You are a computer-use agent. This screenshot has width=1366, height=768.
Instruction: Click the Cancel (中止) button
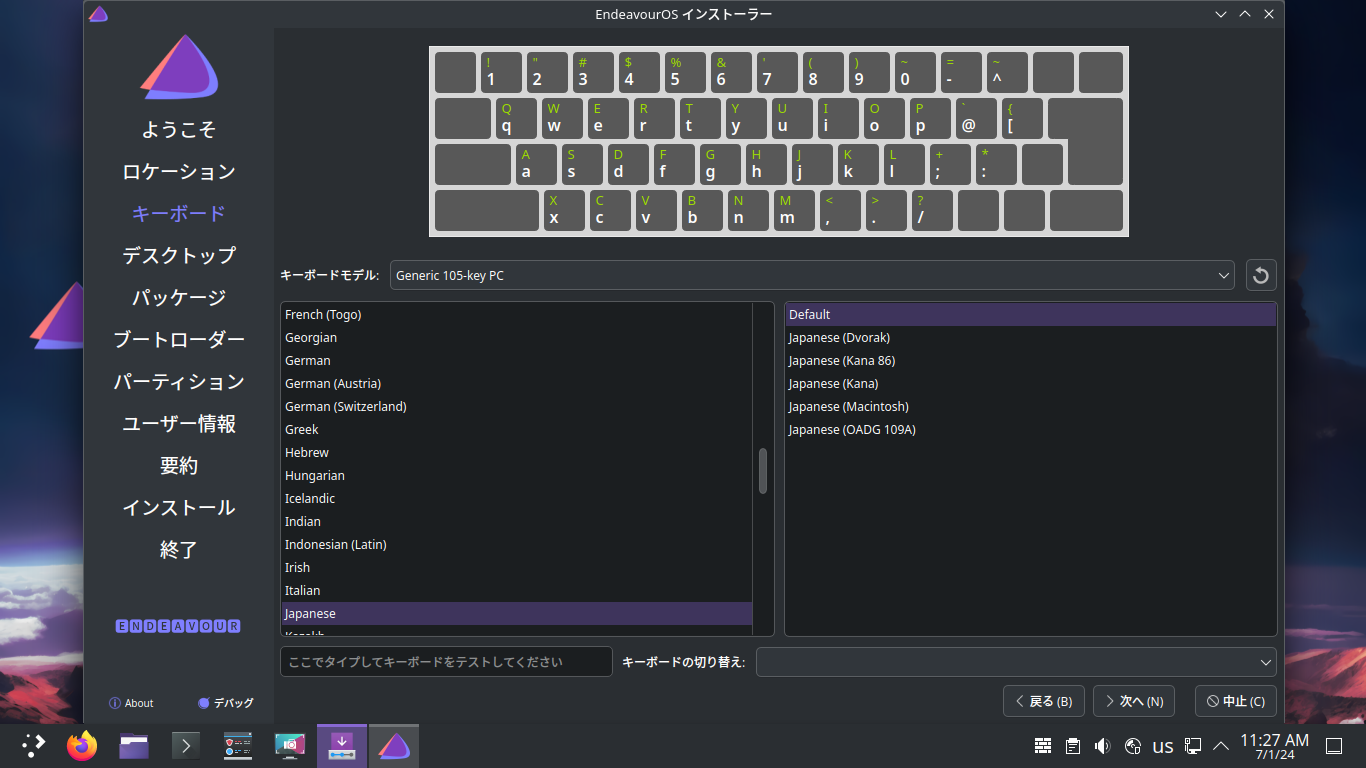1236,701
